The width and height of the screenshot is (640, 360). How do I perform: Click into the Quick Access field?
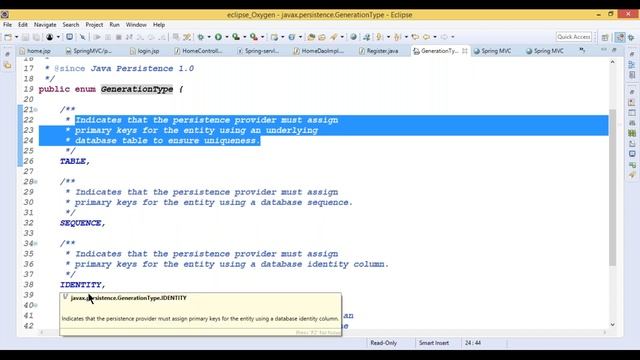coord(574,37)
